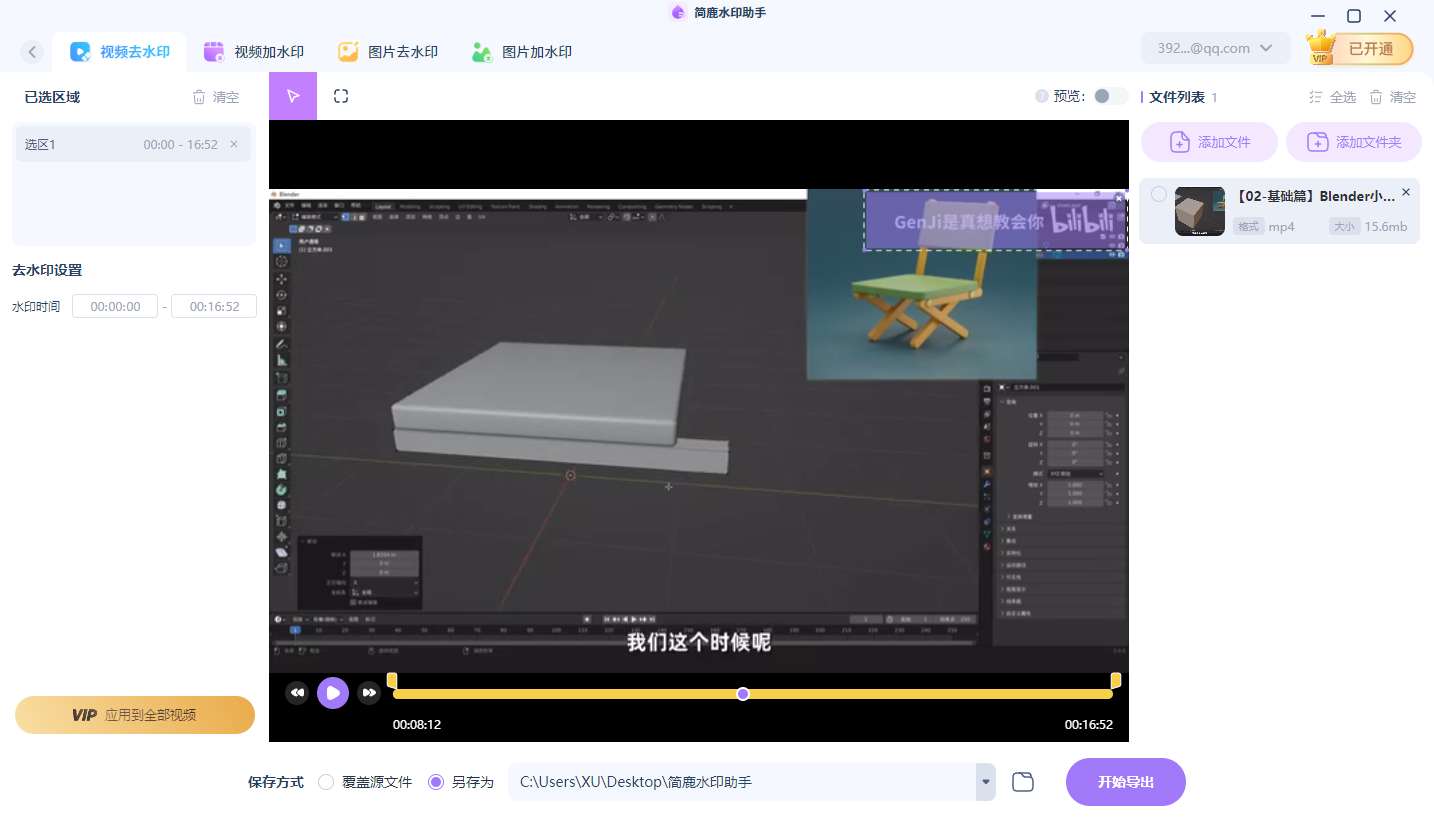Select the 覆盖源文件 radio option
1434x822 pixels.
coord(326,782)
